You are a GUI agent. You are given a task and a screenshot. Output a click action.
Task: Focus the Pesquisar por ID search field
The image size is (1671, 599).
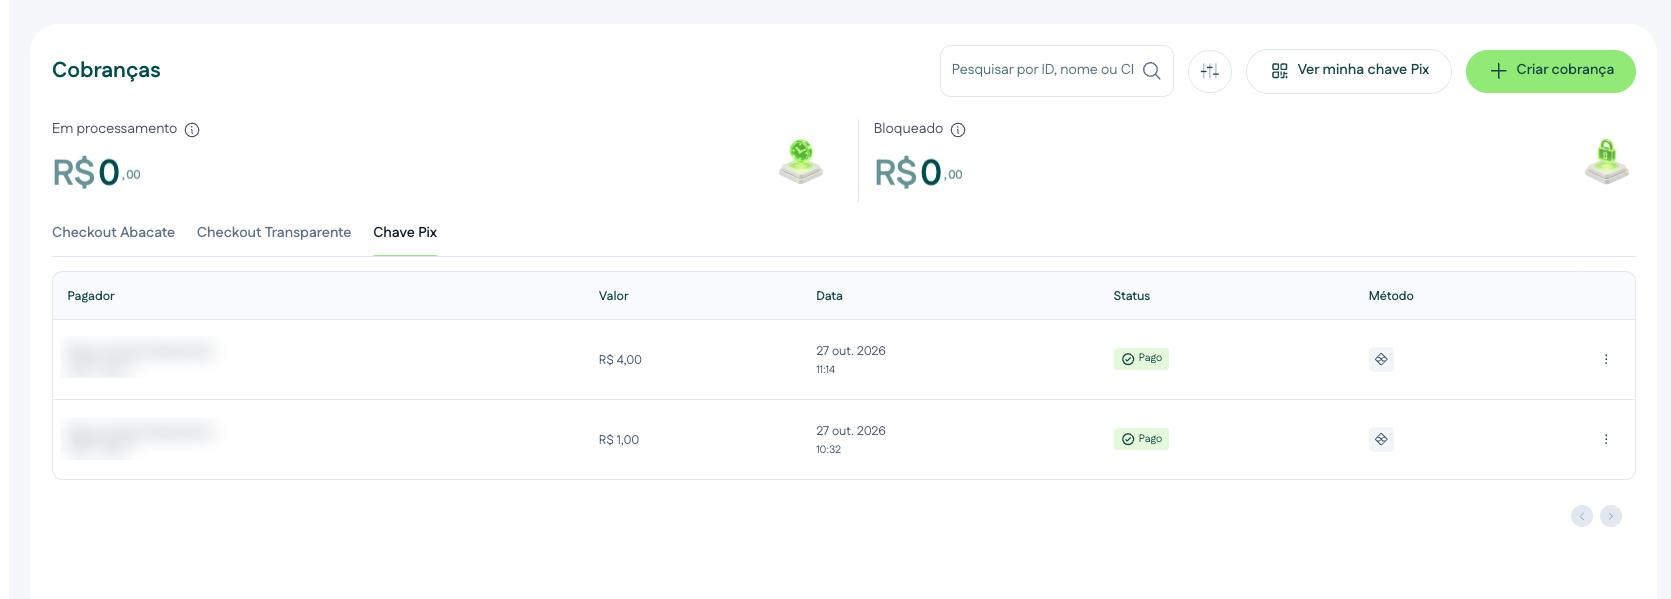click(x=1043, y=70)
